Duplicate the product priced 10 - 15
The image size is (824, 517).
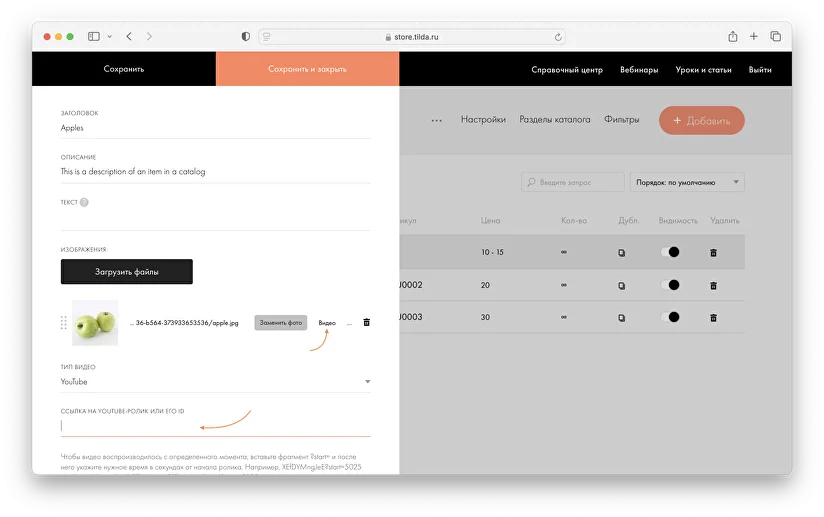(621, 253)
